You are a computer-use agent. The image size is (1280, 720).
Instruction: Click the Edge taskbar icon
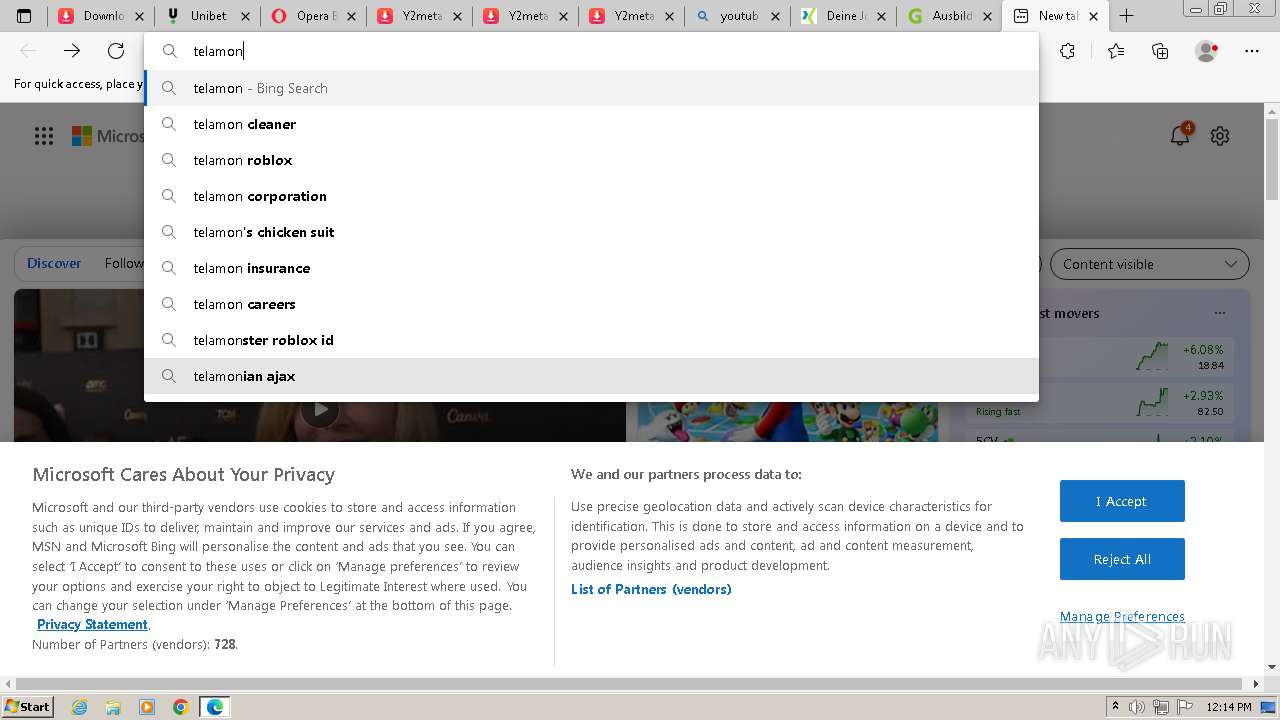point(215,707)
